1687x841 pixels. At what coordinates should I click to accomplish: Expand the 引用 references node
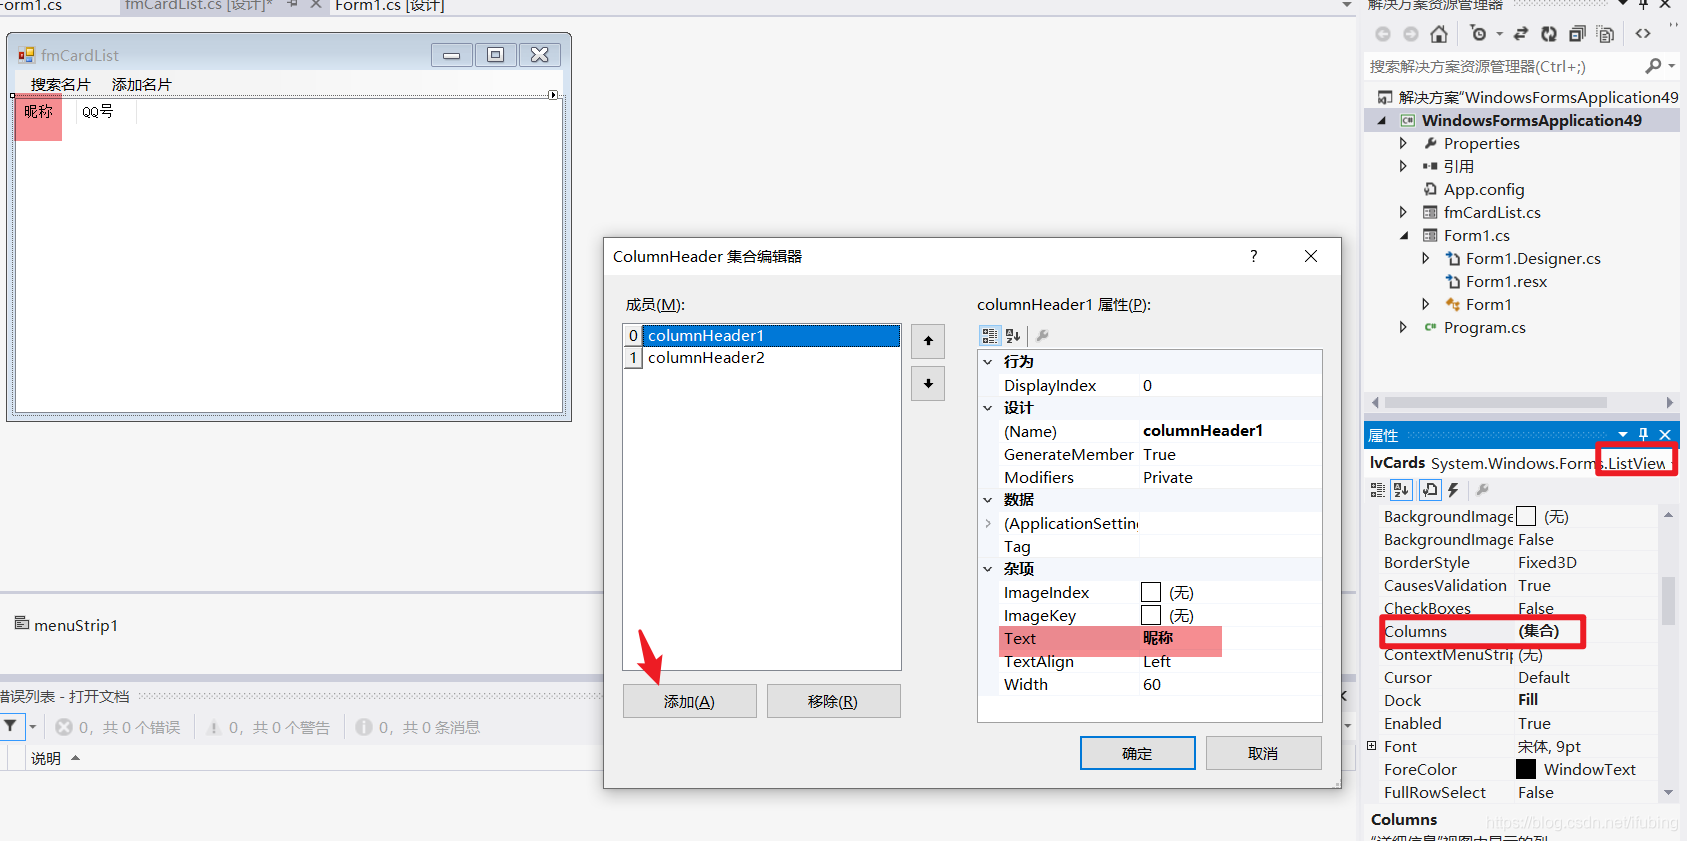pyautogui.click(x=1403, y=166)
